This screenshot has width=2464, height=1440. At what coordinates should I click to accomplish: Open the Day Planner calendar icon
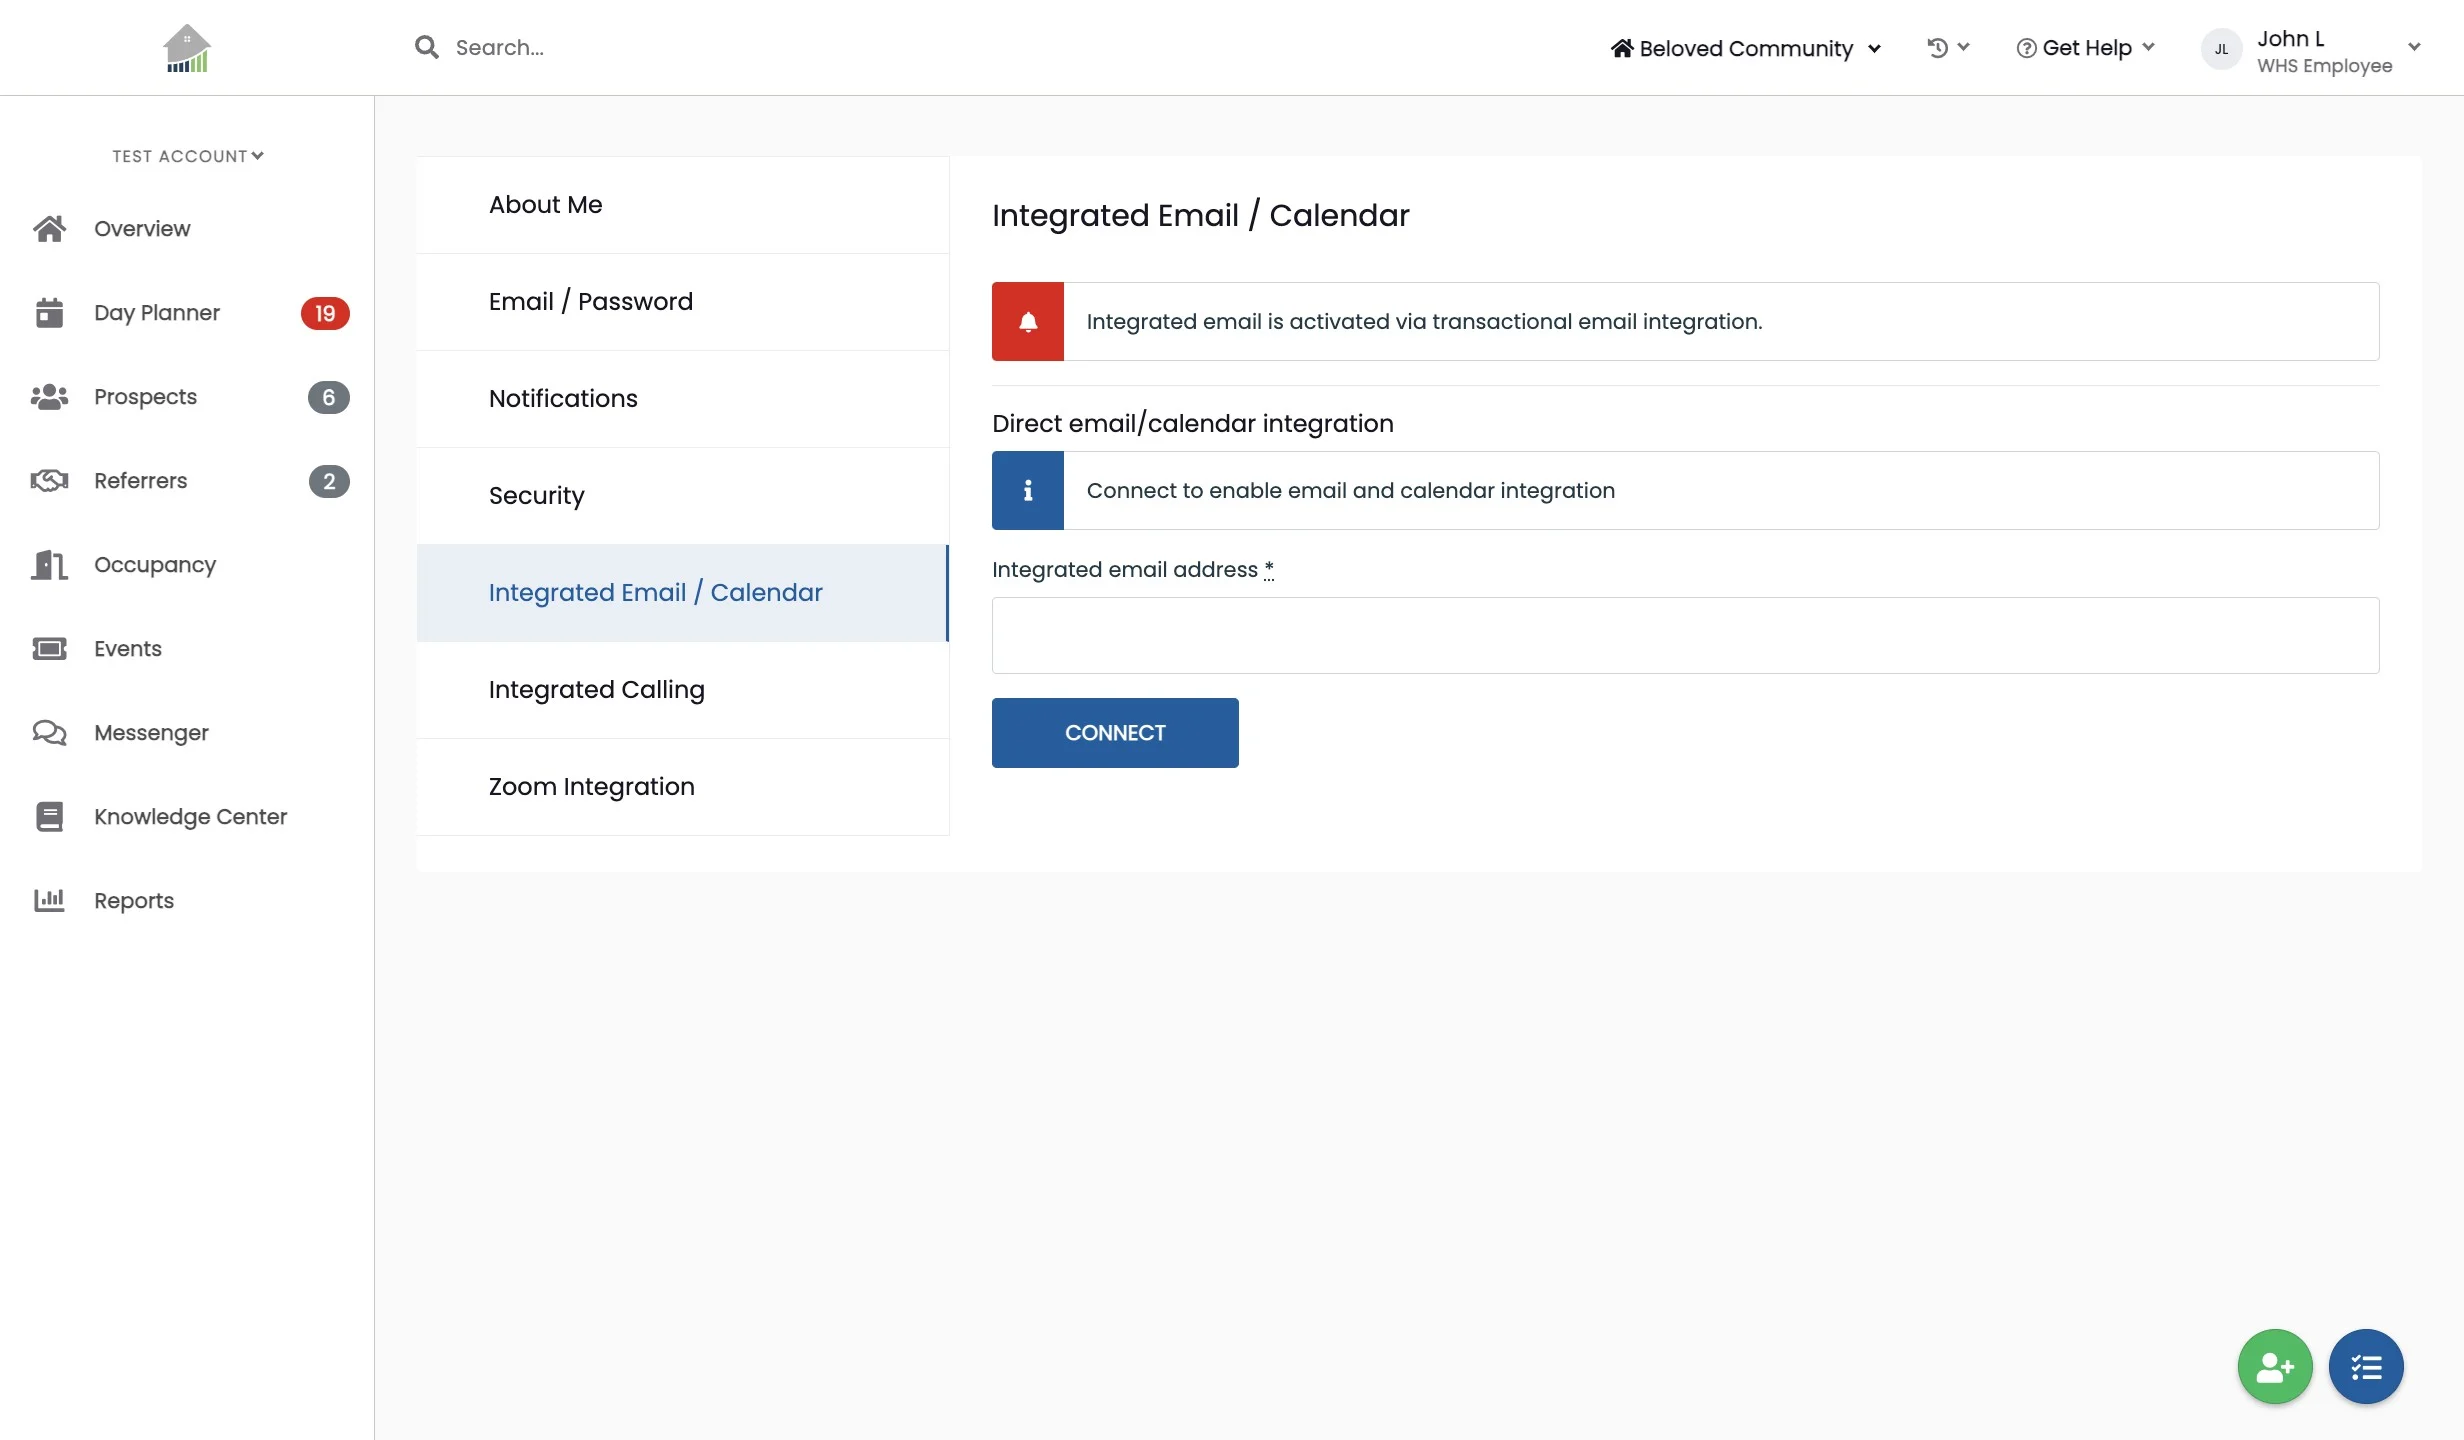pos(49,313)
